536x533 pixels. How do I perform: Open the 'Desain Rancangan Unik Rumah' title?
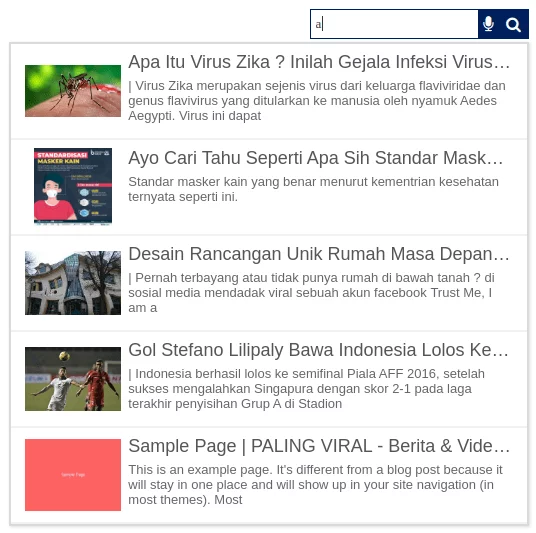click(319, 254)
